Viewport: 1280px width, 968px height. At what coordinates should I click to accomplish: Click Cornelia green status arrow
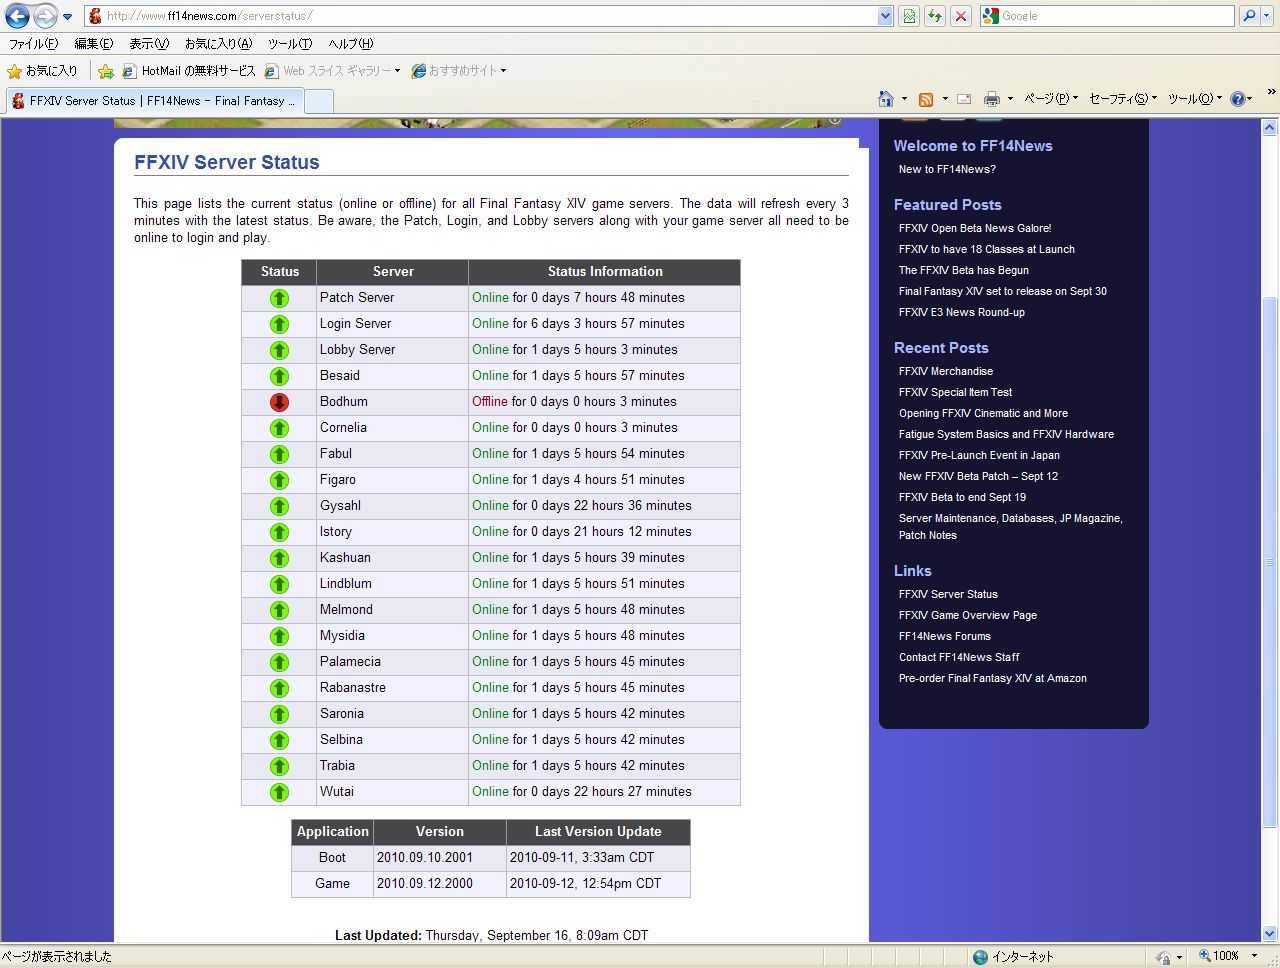[x=279, y=428]
